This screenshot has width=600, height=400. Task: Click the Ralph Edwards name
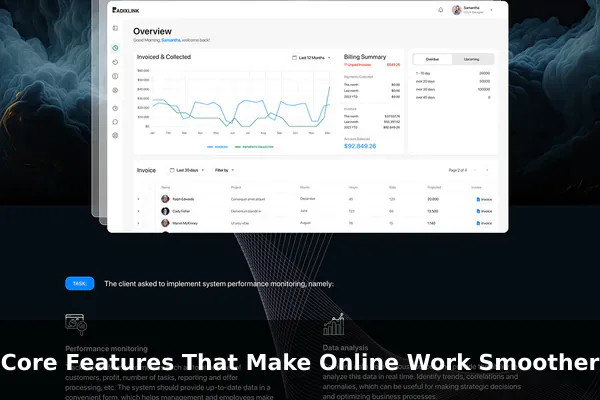coord(183,199)
